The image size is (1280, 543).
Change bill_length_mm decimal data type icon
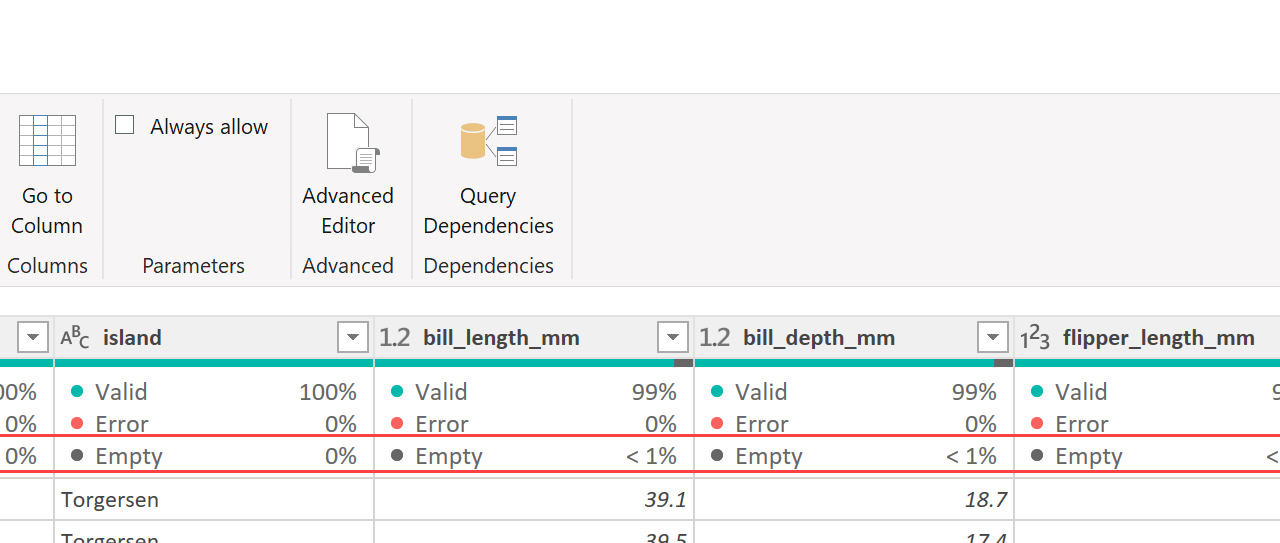pyautogui.click(x=395, y=338)
